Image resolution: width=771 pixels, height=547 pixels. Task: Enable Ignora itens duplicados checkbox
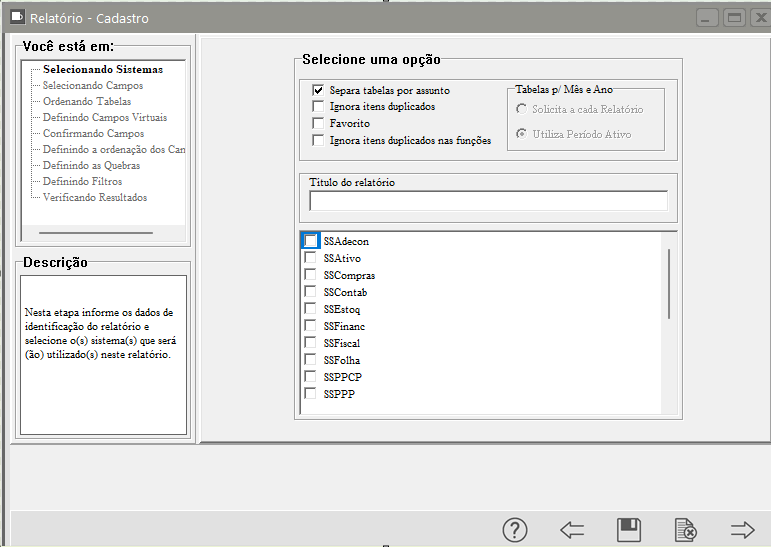coord(319,106)
